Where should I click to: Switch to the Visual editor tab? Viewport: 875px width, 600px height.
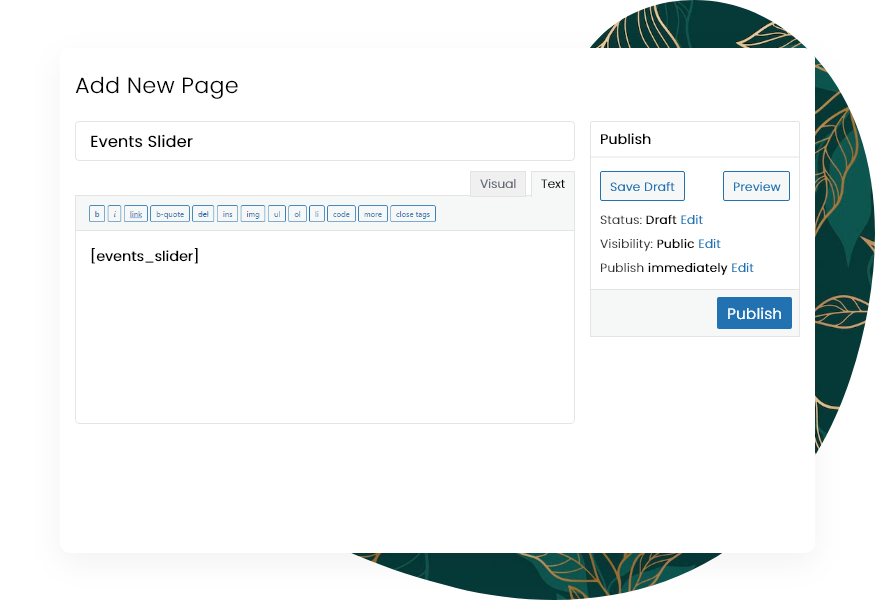(497, 183)
